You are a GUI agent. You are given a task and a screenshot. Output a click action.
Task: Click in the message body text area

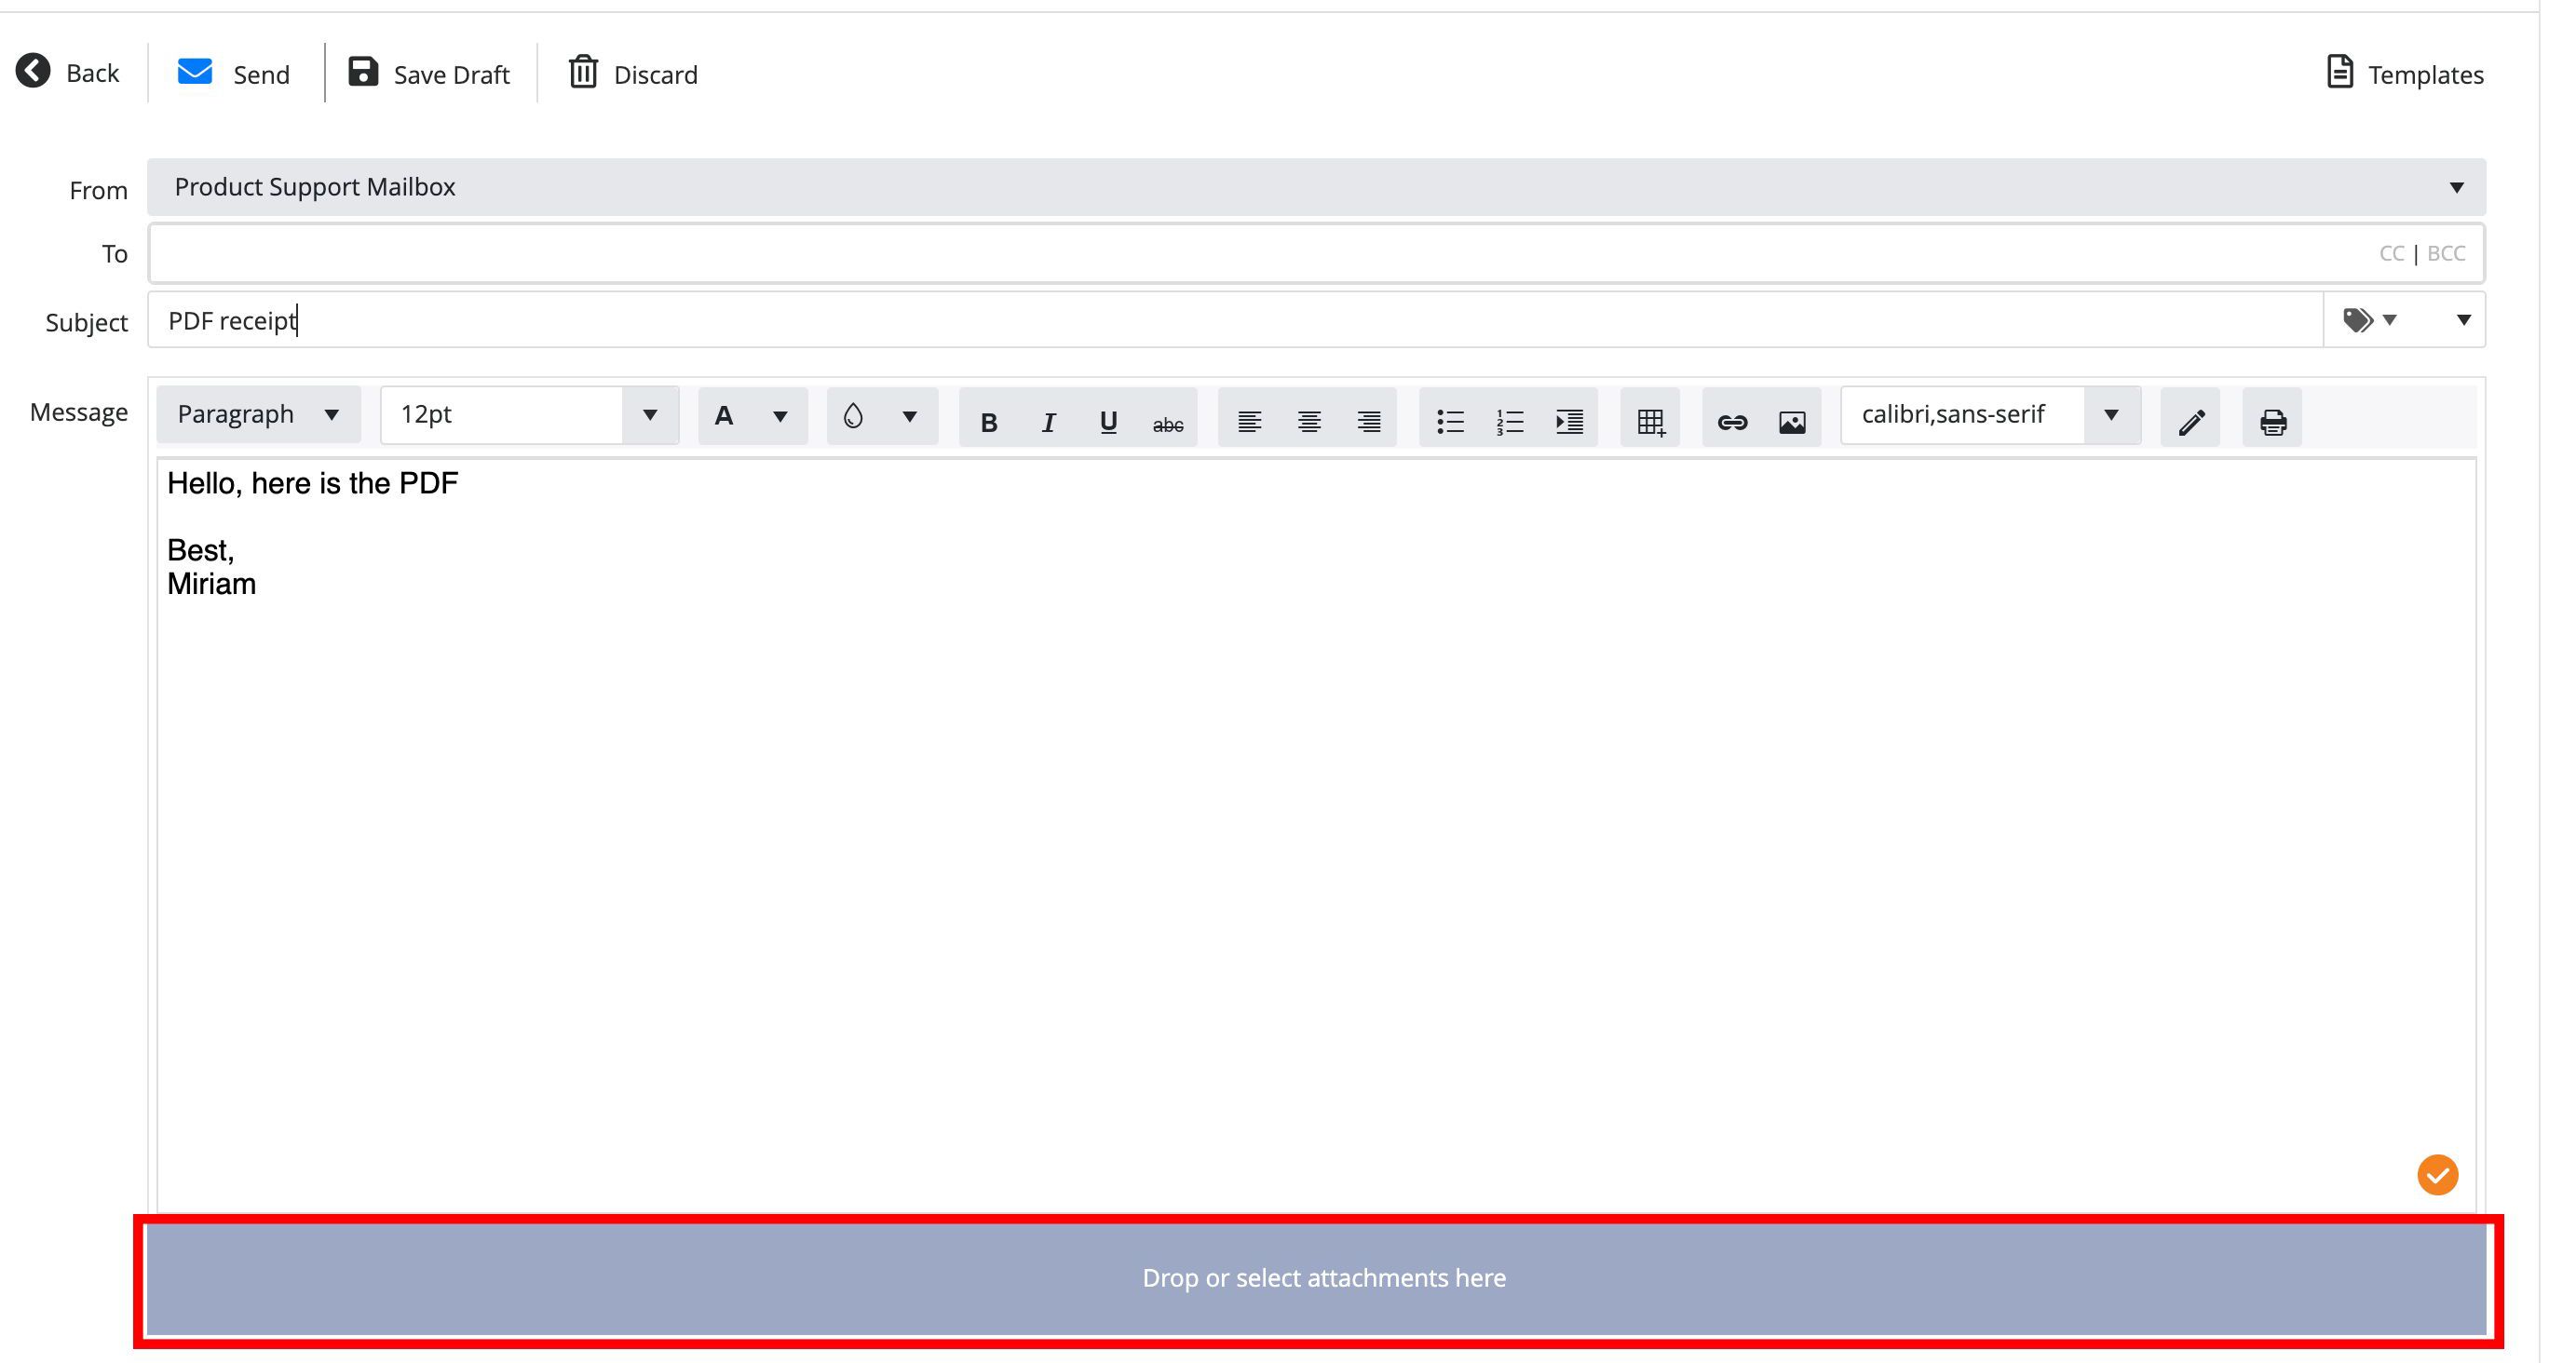tap(1316, 835)
